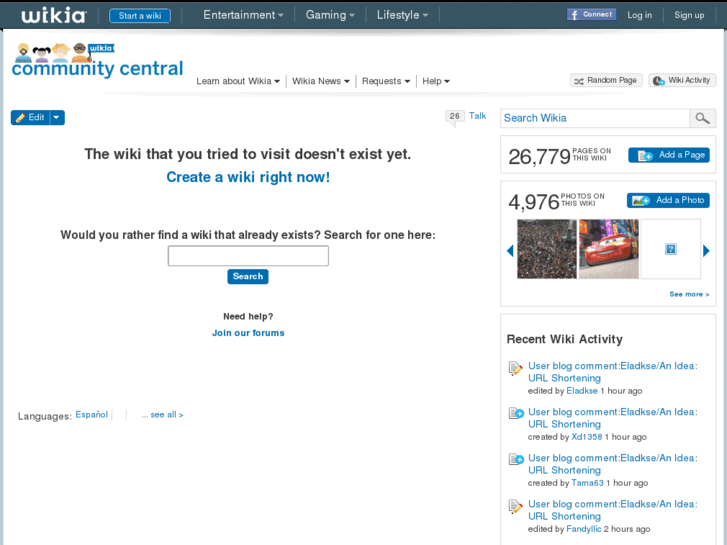Expand the Wikia News menu

click(320, 81)
